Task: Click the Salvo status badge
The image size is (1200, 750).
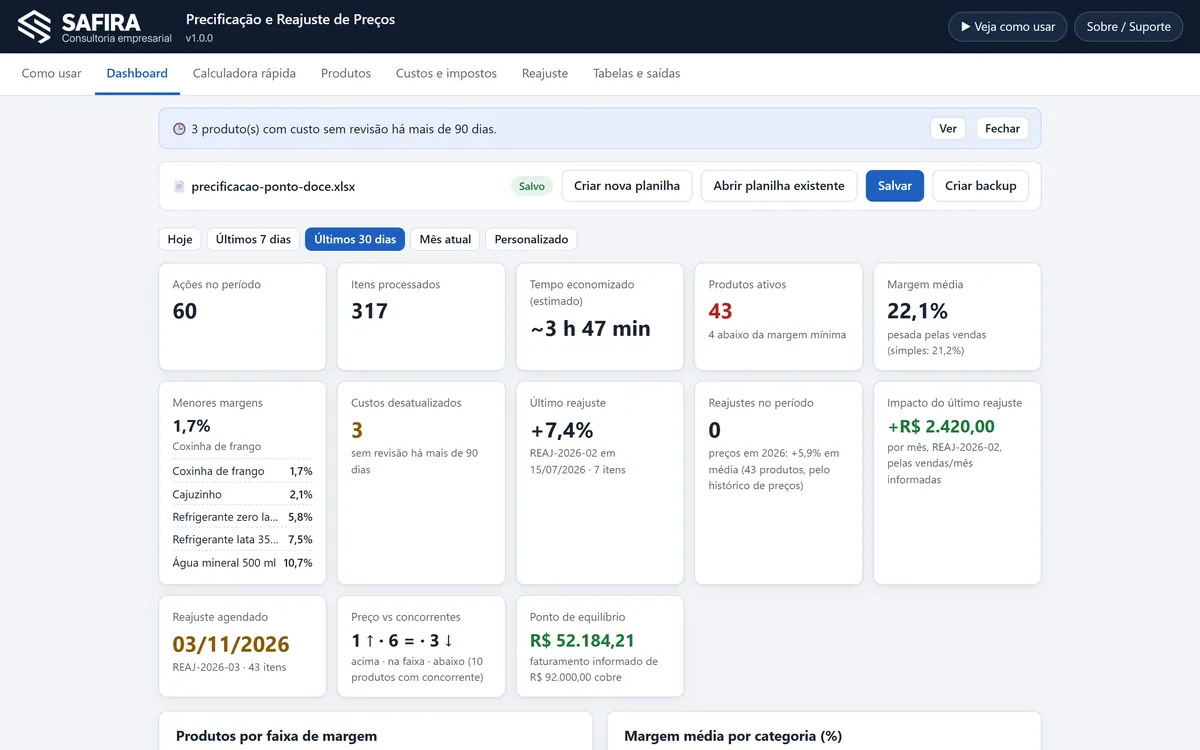Action: click(x=532, y=186)
